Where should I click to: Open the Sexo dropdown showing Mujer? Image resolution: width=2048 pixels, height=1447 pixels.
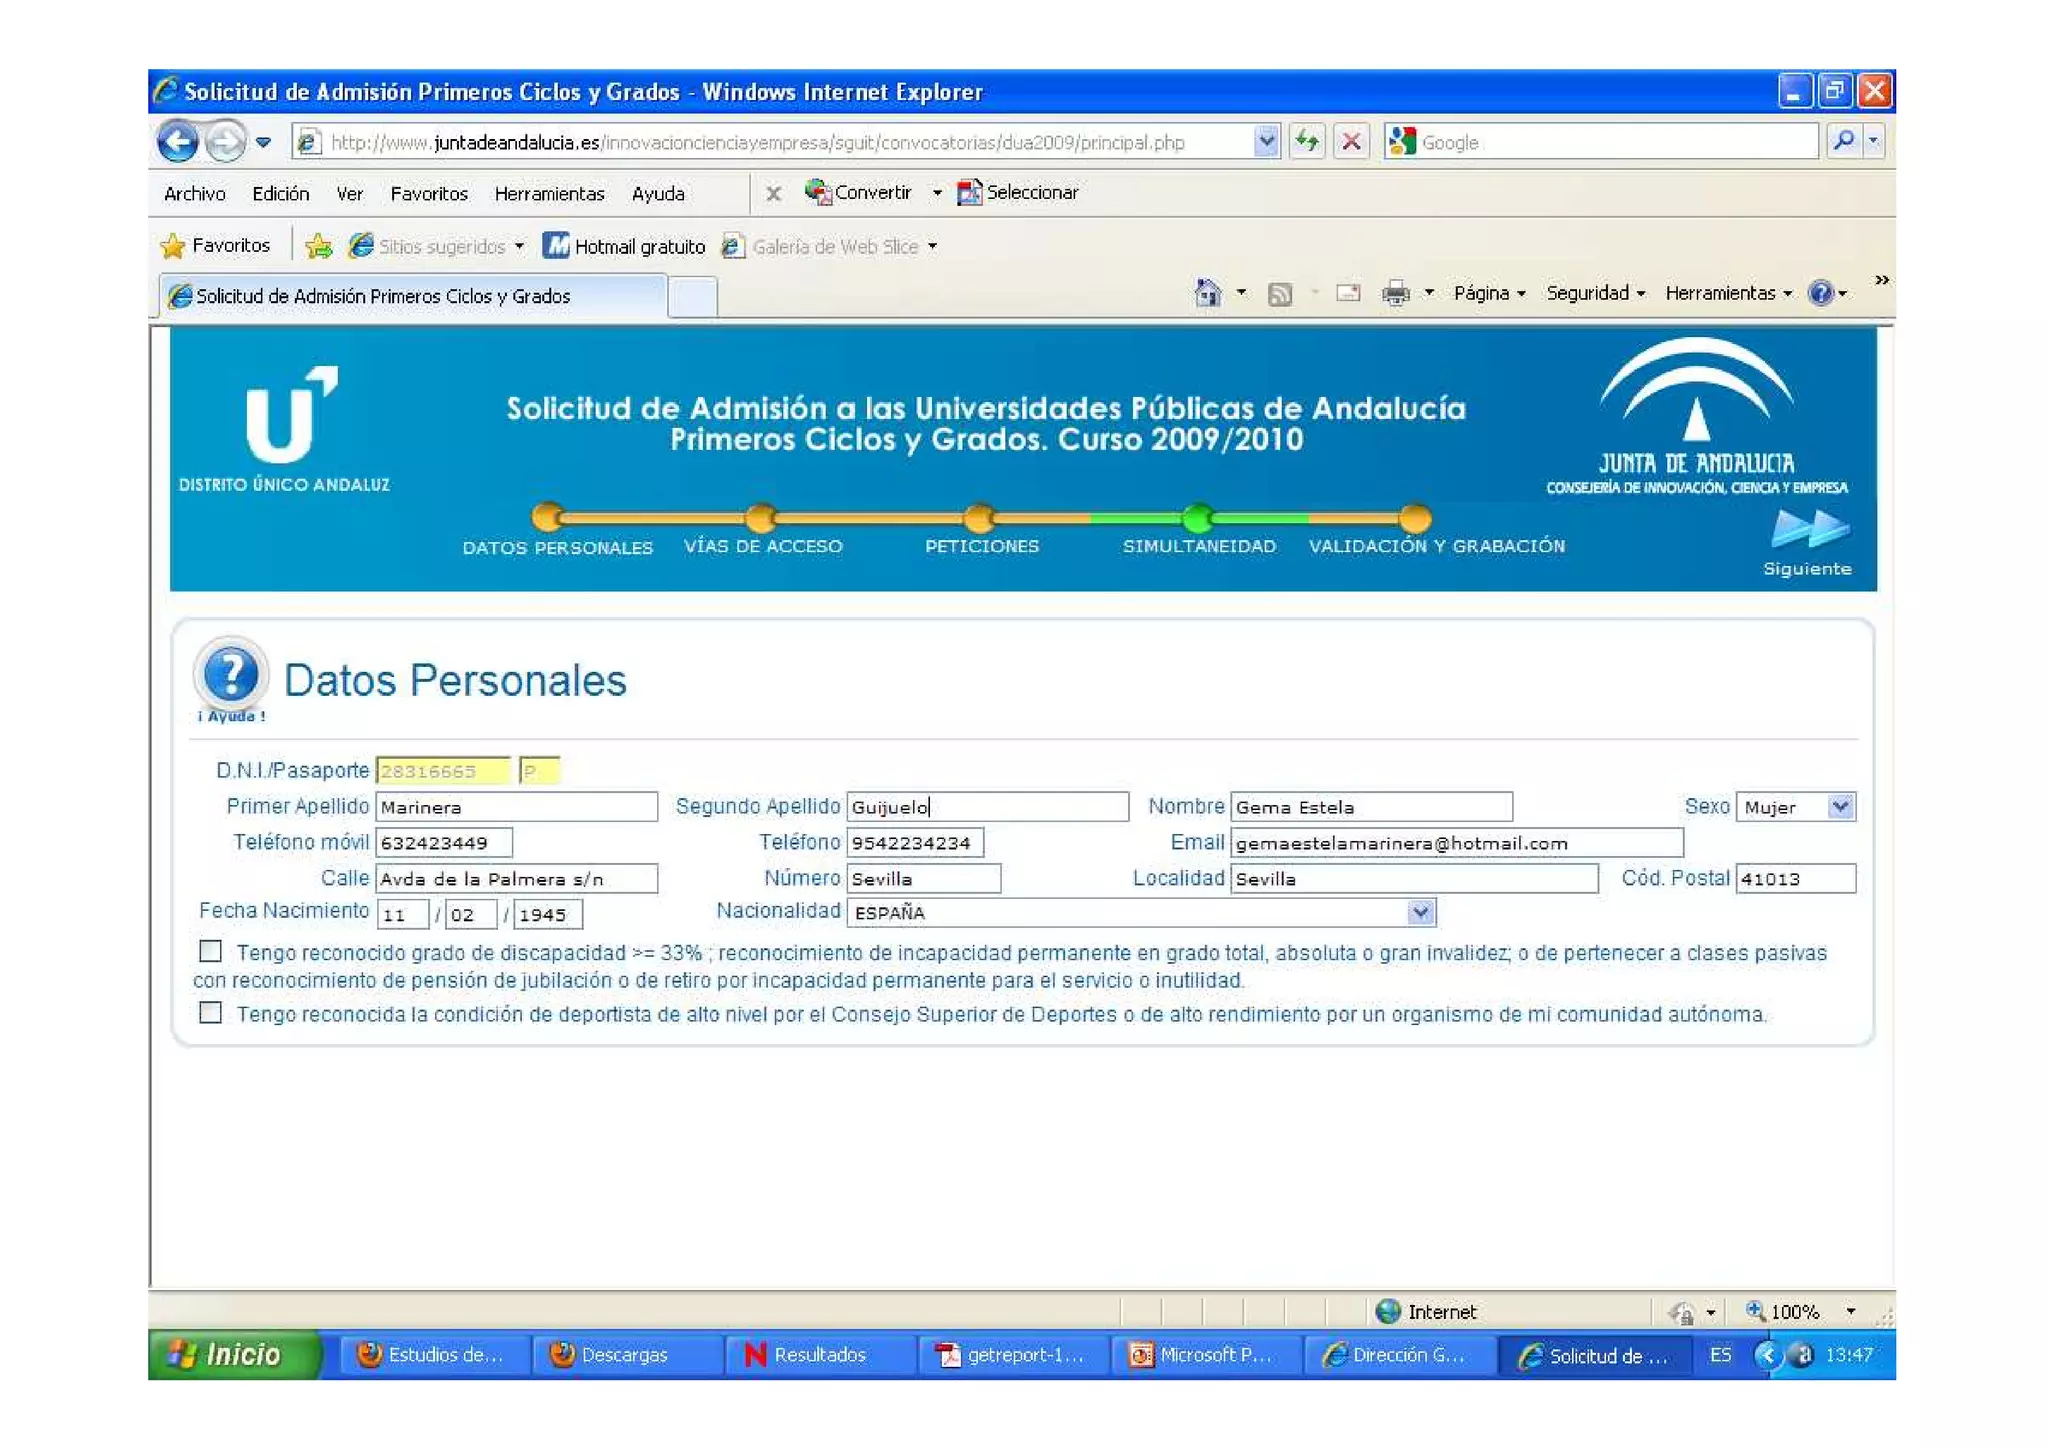pos(1841,806)
